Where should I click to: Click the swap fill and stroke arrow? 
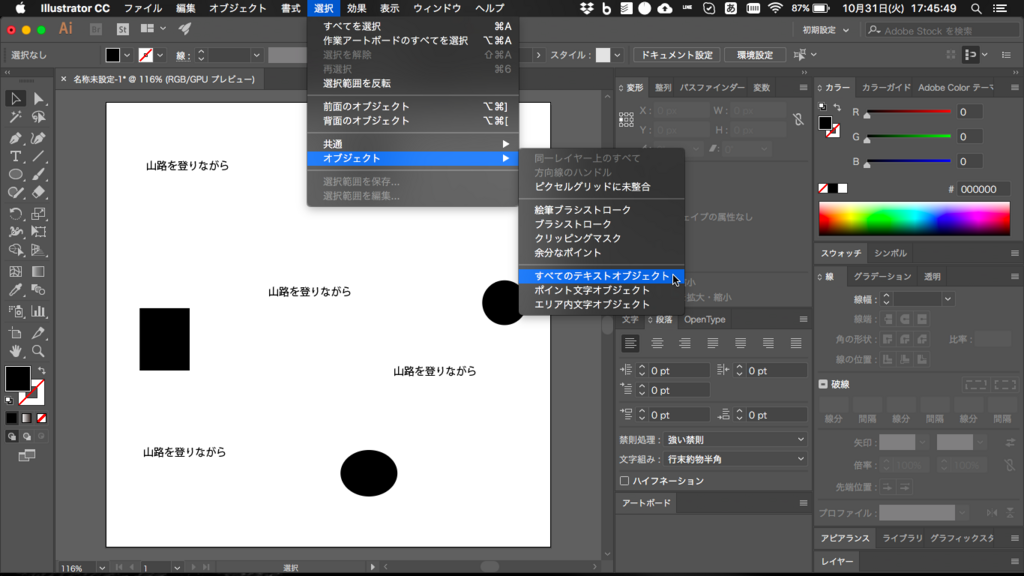coord(41,371)
